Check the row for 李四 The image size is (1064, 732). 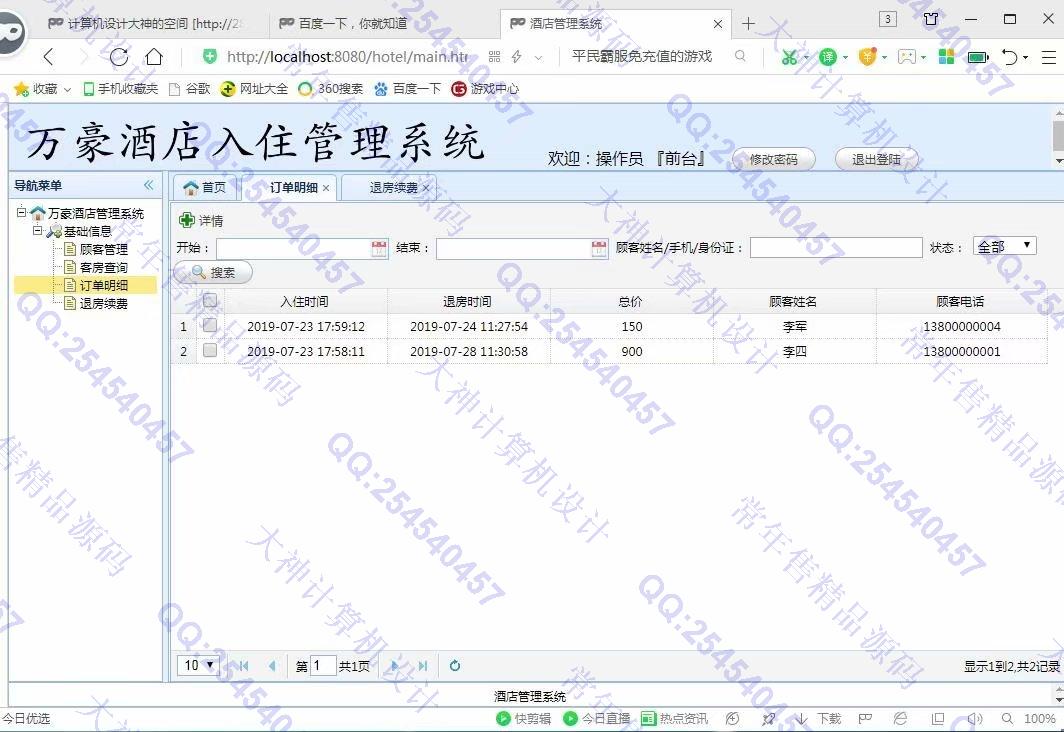210,351
